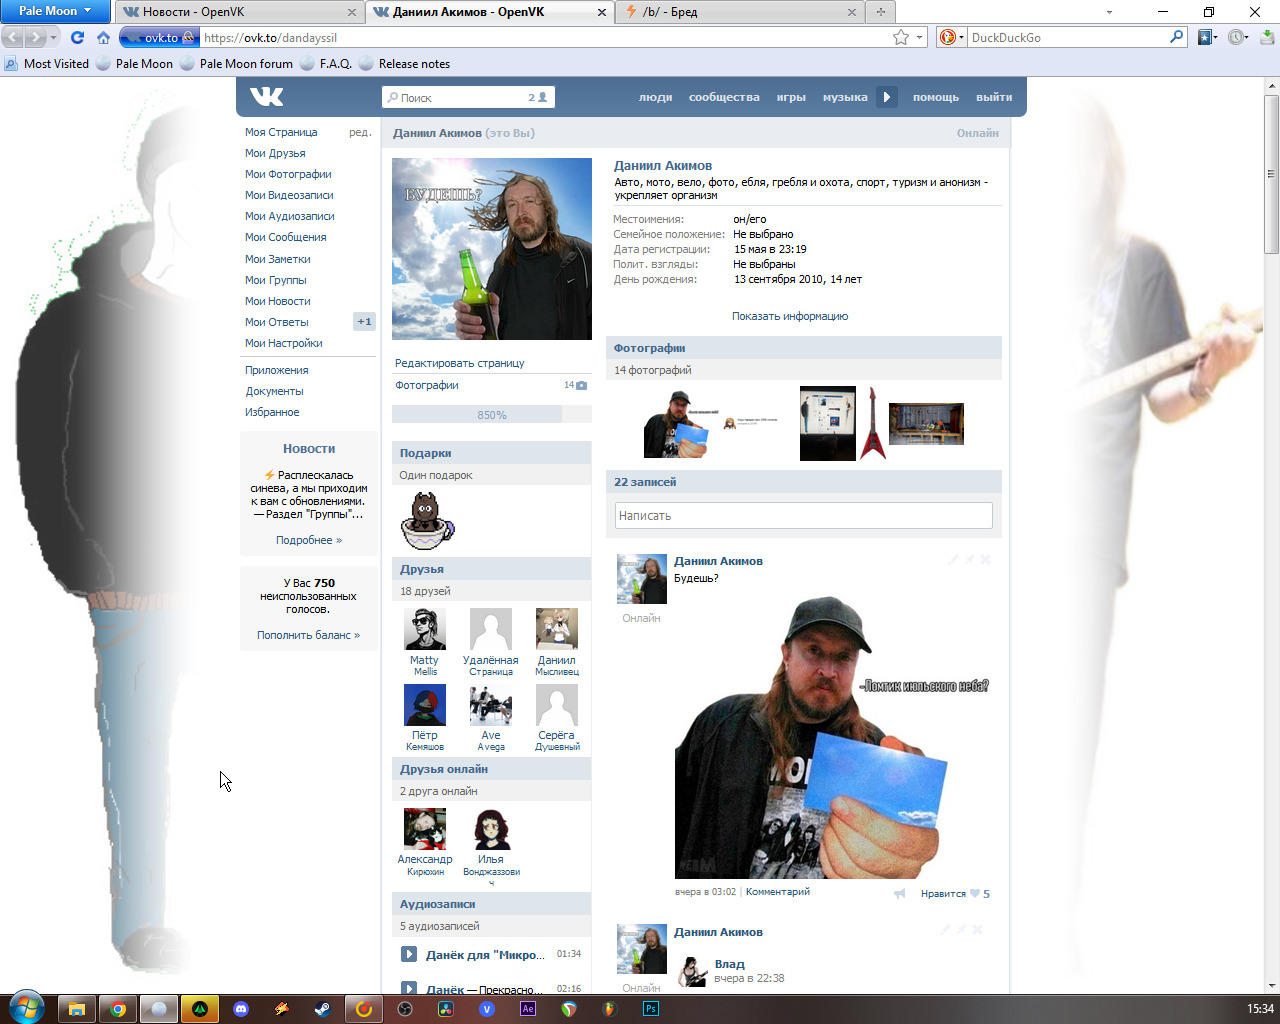This screenshot has height=1024, width=1280.
Task: Share the 'Будешь?' post via megaphone icon
Action: [x=900, y=893]
